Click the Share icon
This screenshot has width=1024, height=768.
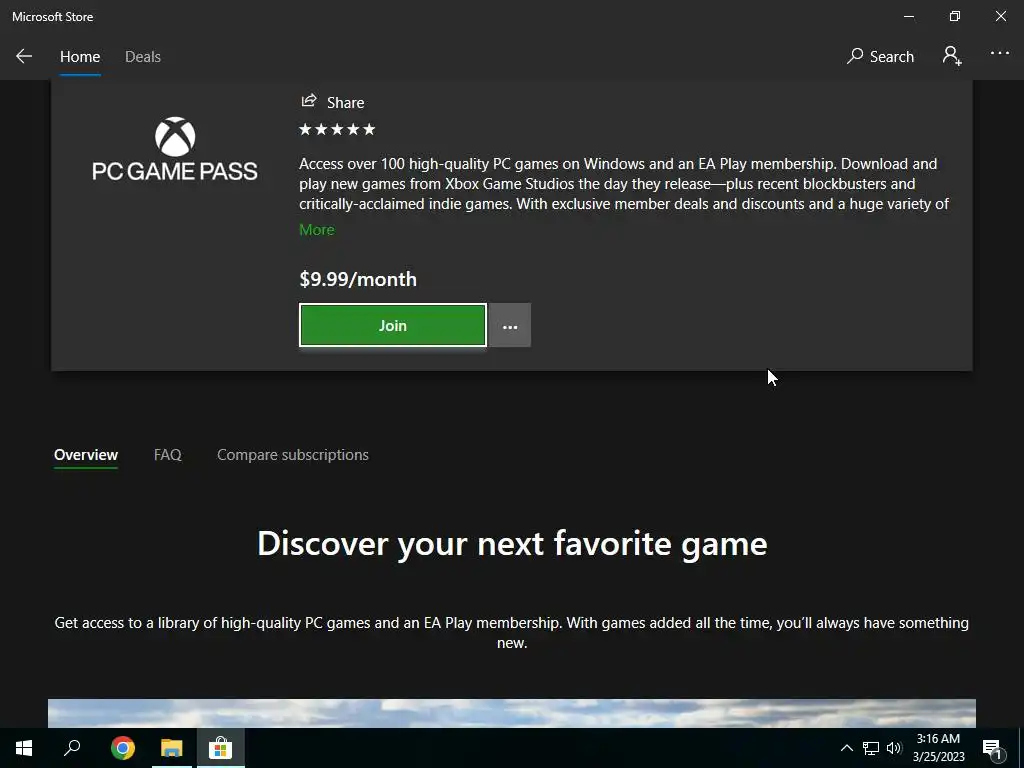[x=309, y=101]
